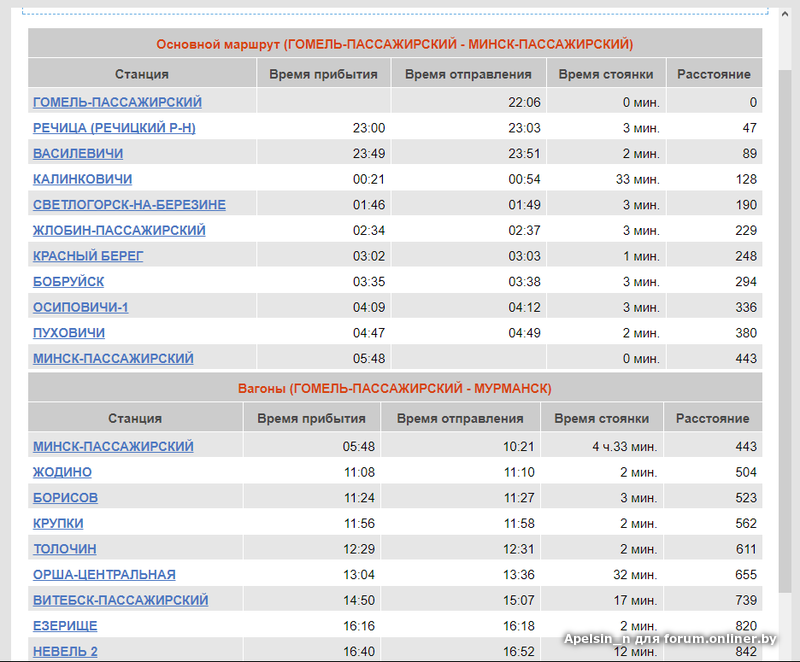The image size is (800, 662).
Task: Click the 22:06 departure time of Гомель
Action: (x=524, y=103)
